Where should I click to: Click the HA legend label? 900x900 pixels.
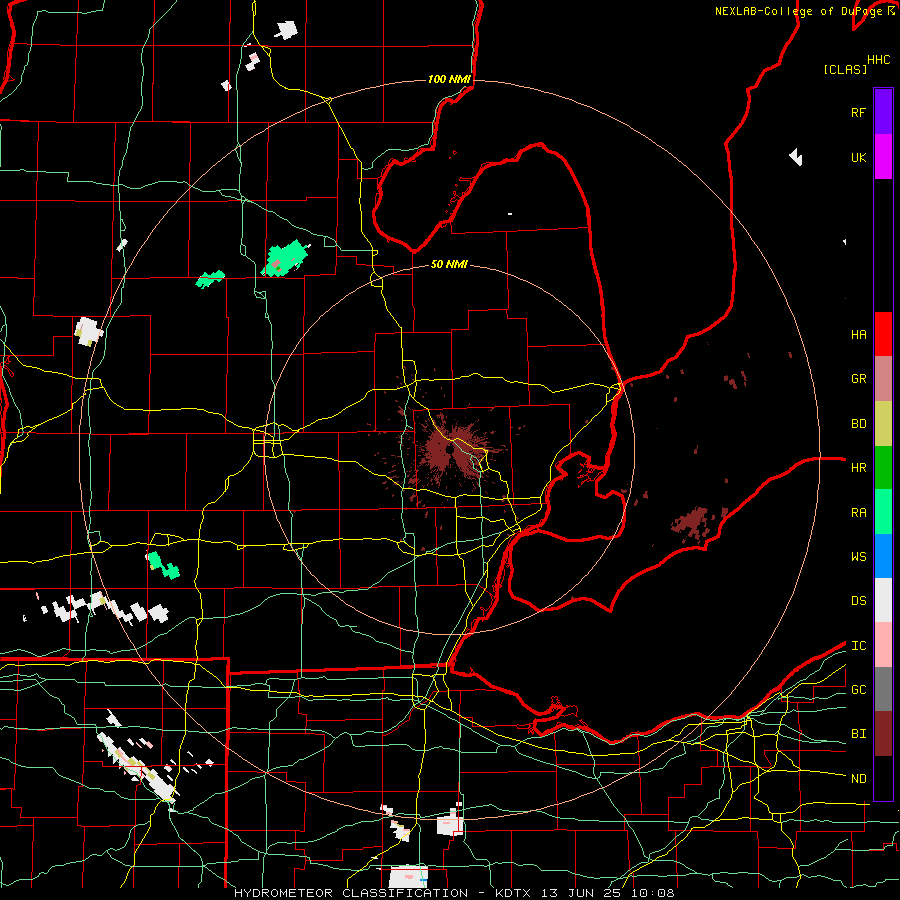click(x=858, y=335)
